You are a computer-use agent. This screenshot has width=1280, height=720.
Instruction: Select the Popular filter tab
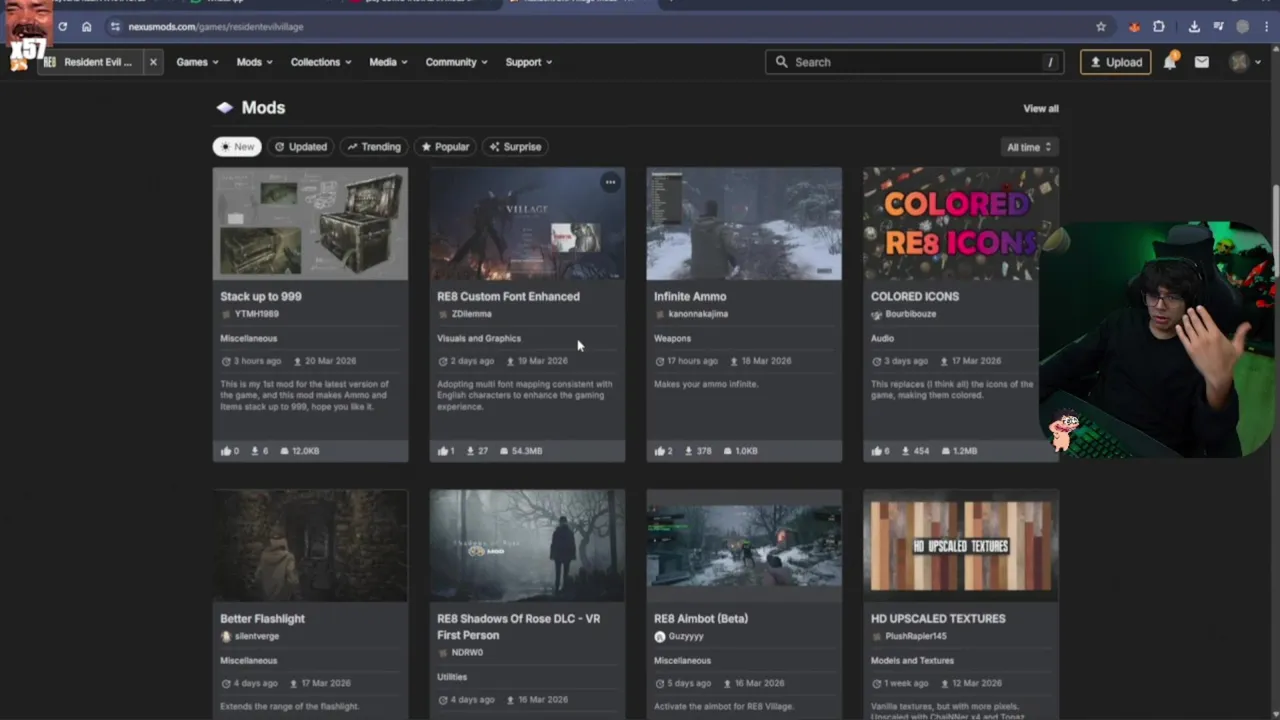click(x=445, y=147)
